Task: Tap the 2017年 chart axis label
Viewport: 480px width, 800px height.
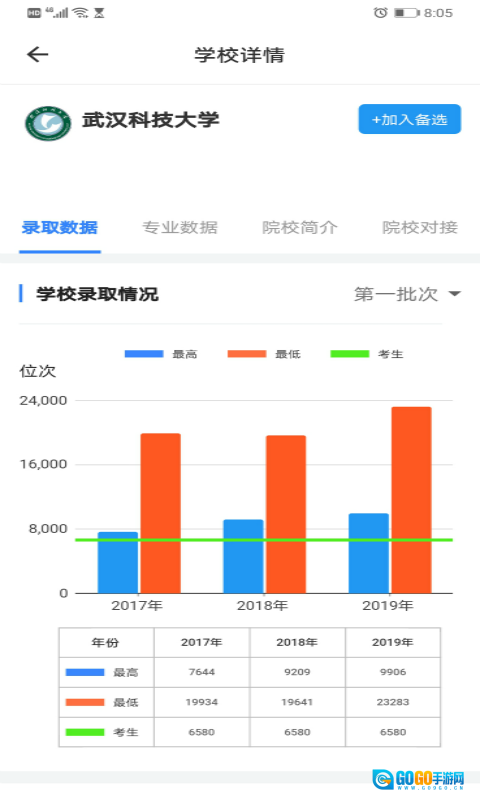Action: click(137, 606)
